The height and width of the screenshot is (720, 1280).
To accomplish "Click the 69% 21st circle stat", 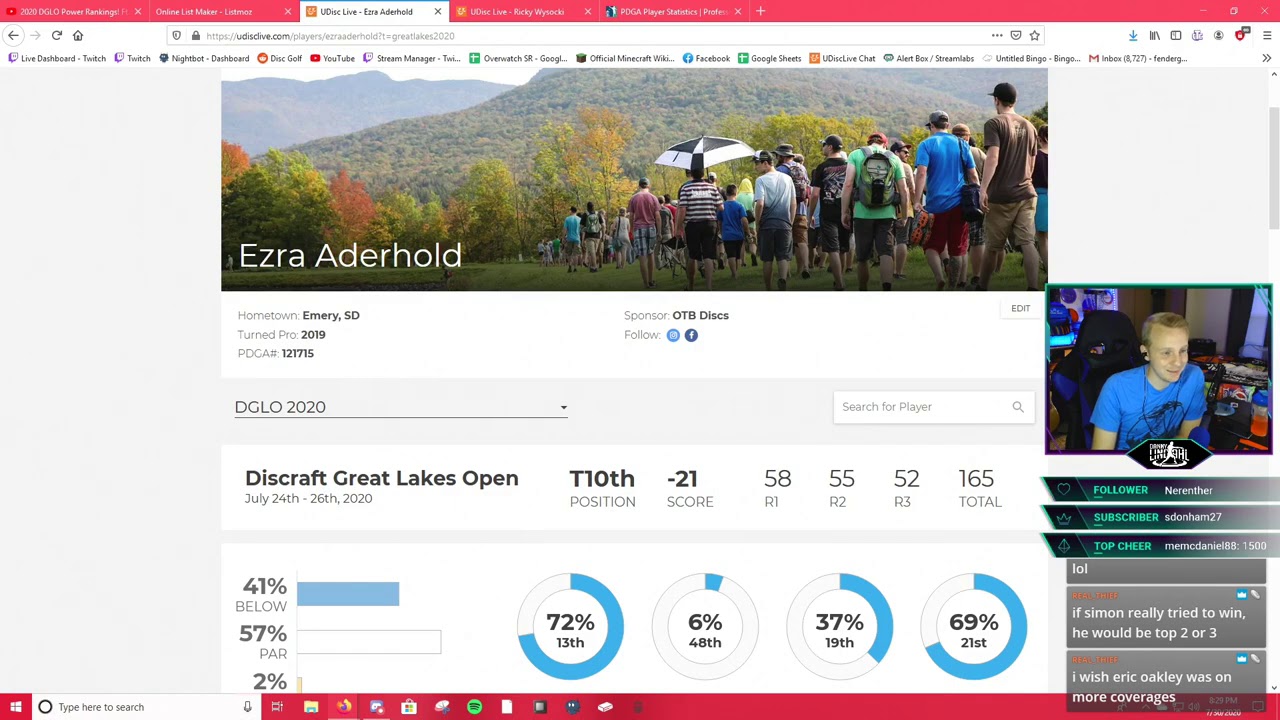I will click(x=974, y=627).
